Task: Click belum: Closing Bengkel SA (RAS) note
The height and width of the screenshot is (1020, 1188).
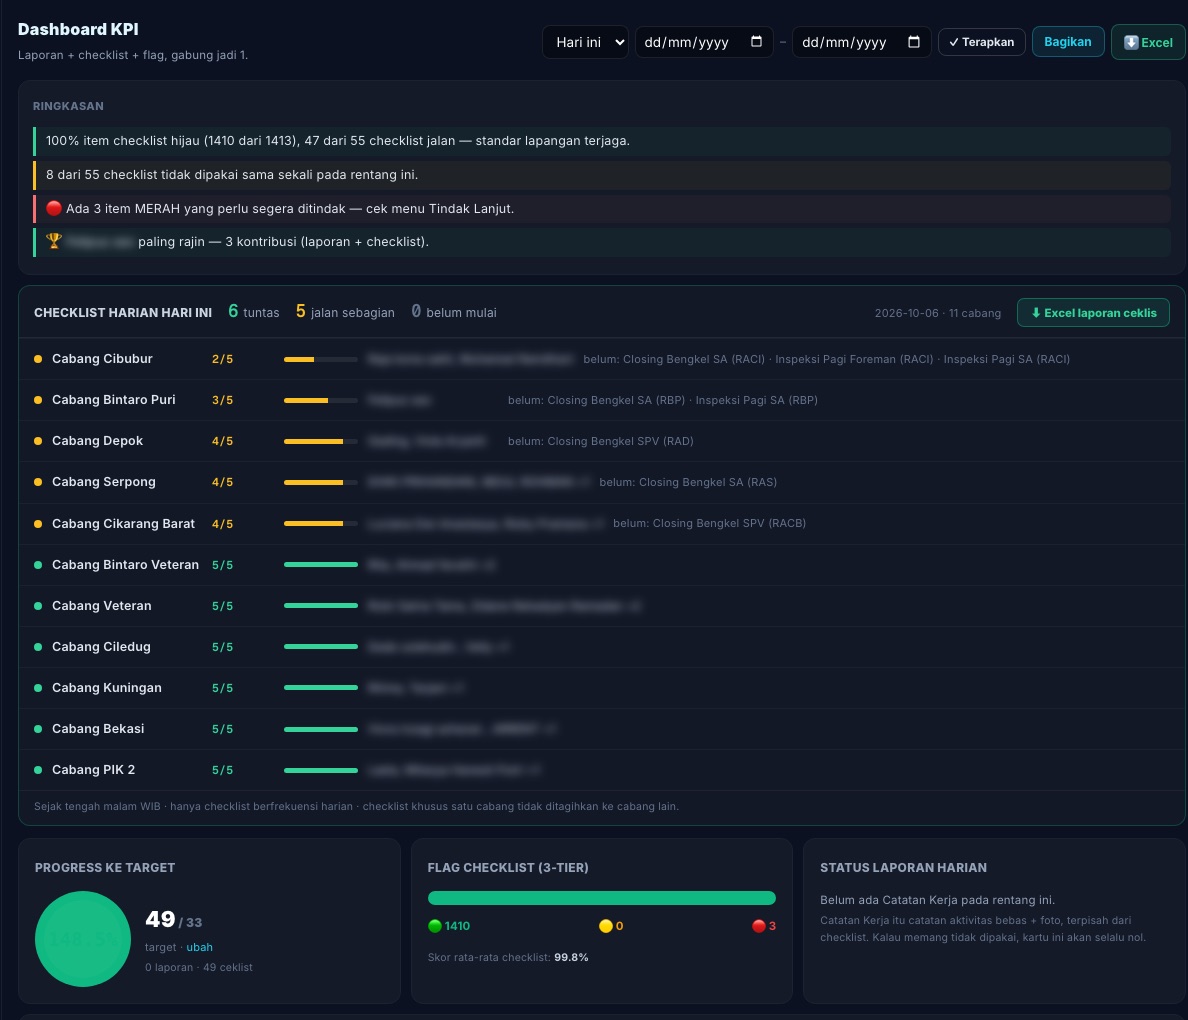Action: (x=688, y=482)
